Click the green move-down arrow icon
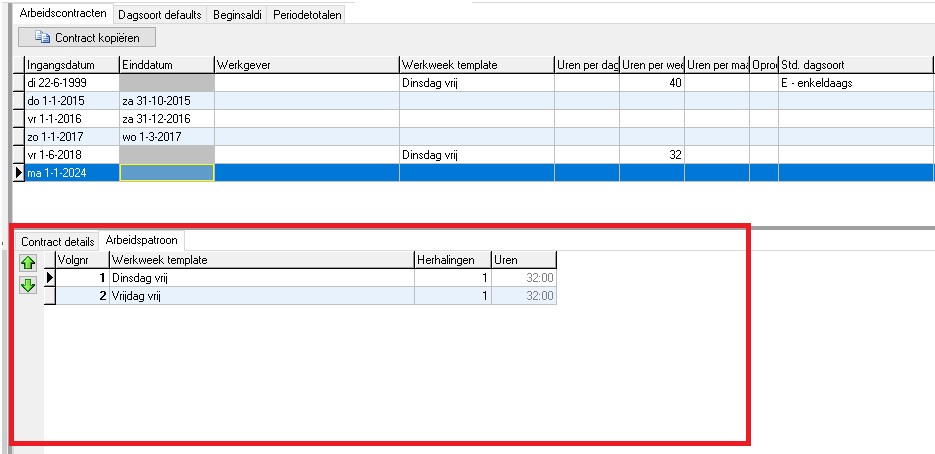 [x=28, y=286]
